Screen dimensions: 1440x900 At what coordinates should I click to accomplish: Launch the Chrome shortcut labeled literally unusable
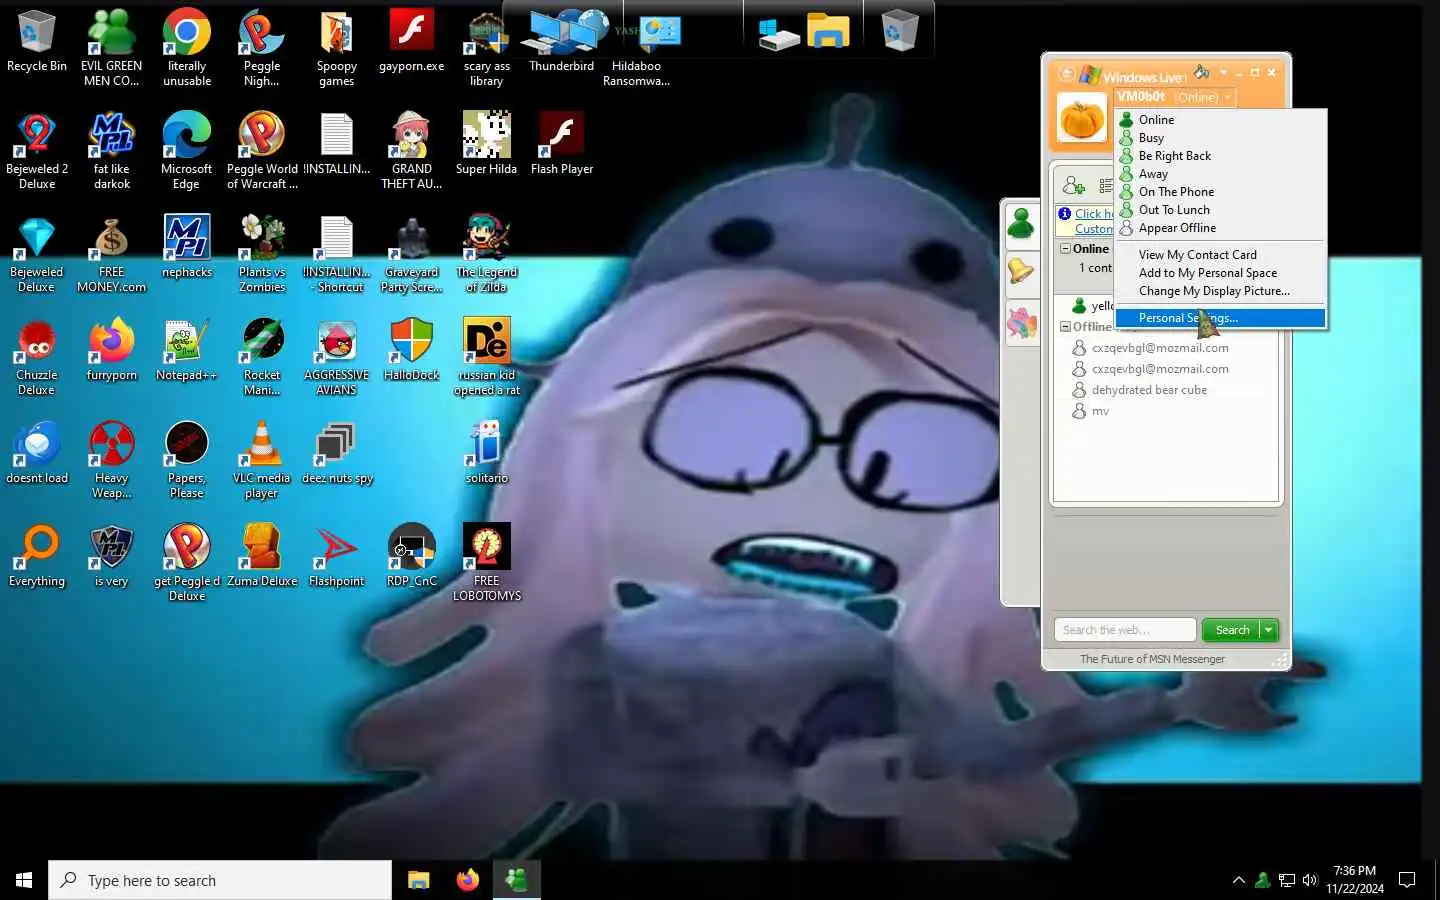pyautogui.click(x=187, y=47)
